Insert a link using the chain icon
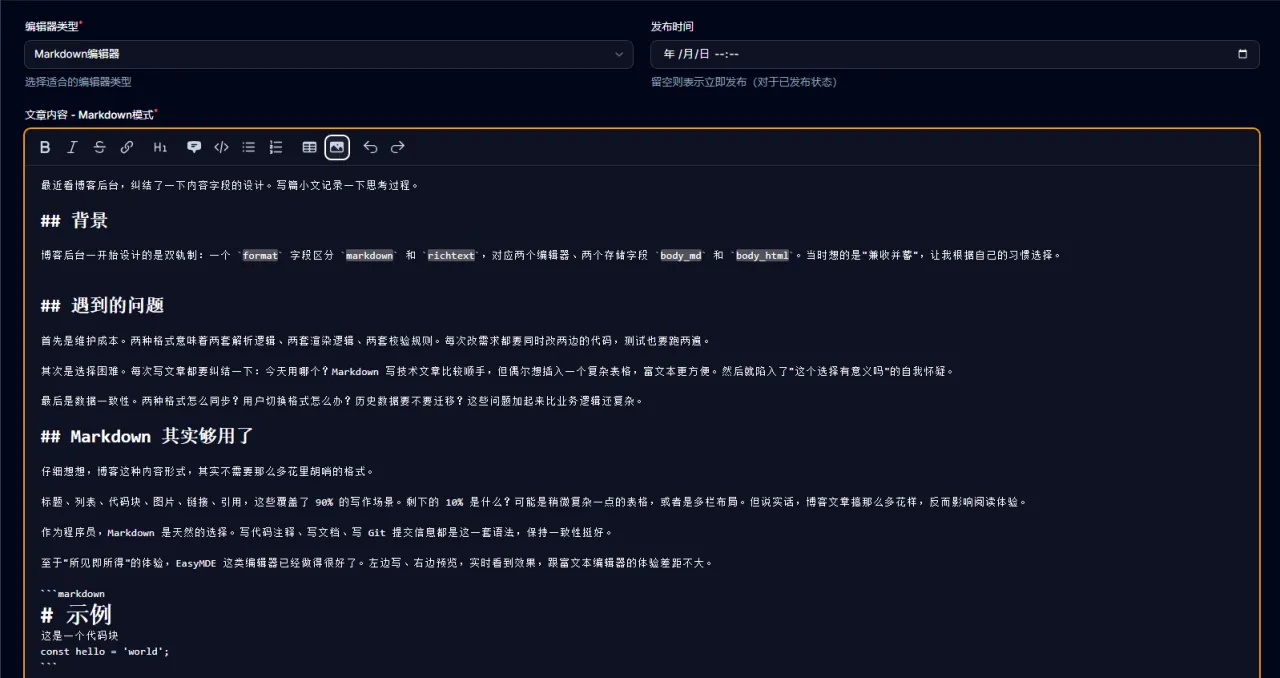This screenshot has height=678, width=1280. 127,147
